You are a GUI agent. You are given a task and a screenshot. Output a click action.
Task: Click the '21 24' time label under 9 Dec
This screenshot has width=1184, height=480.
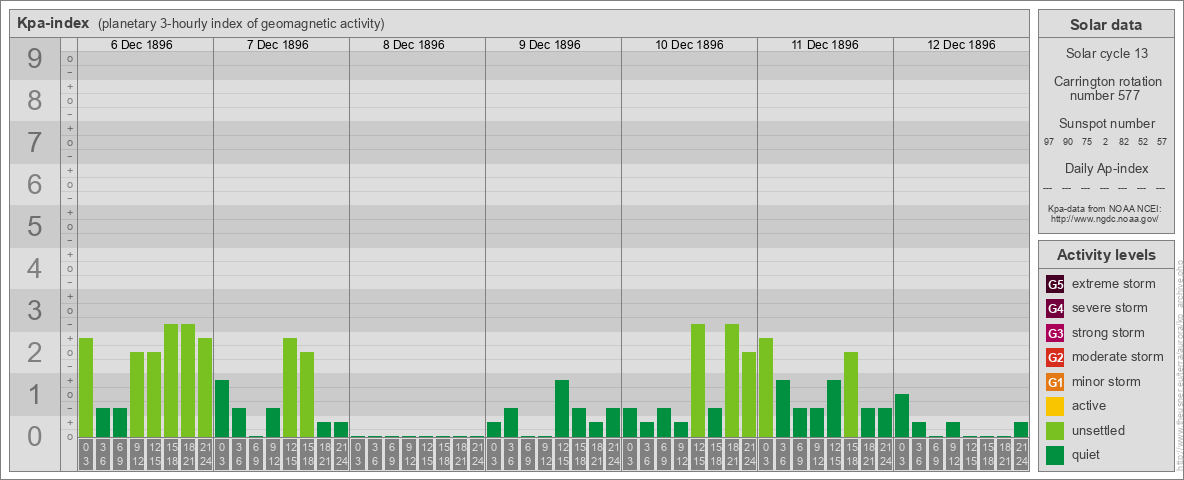click(613, 454)
